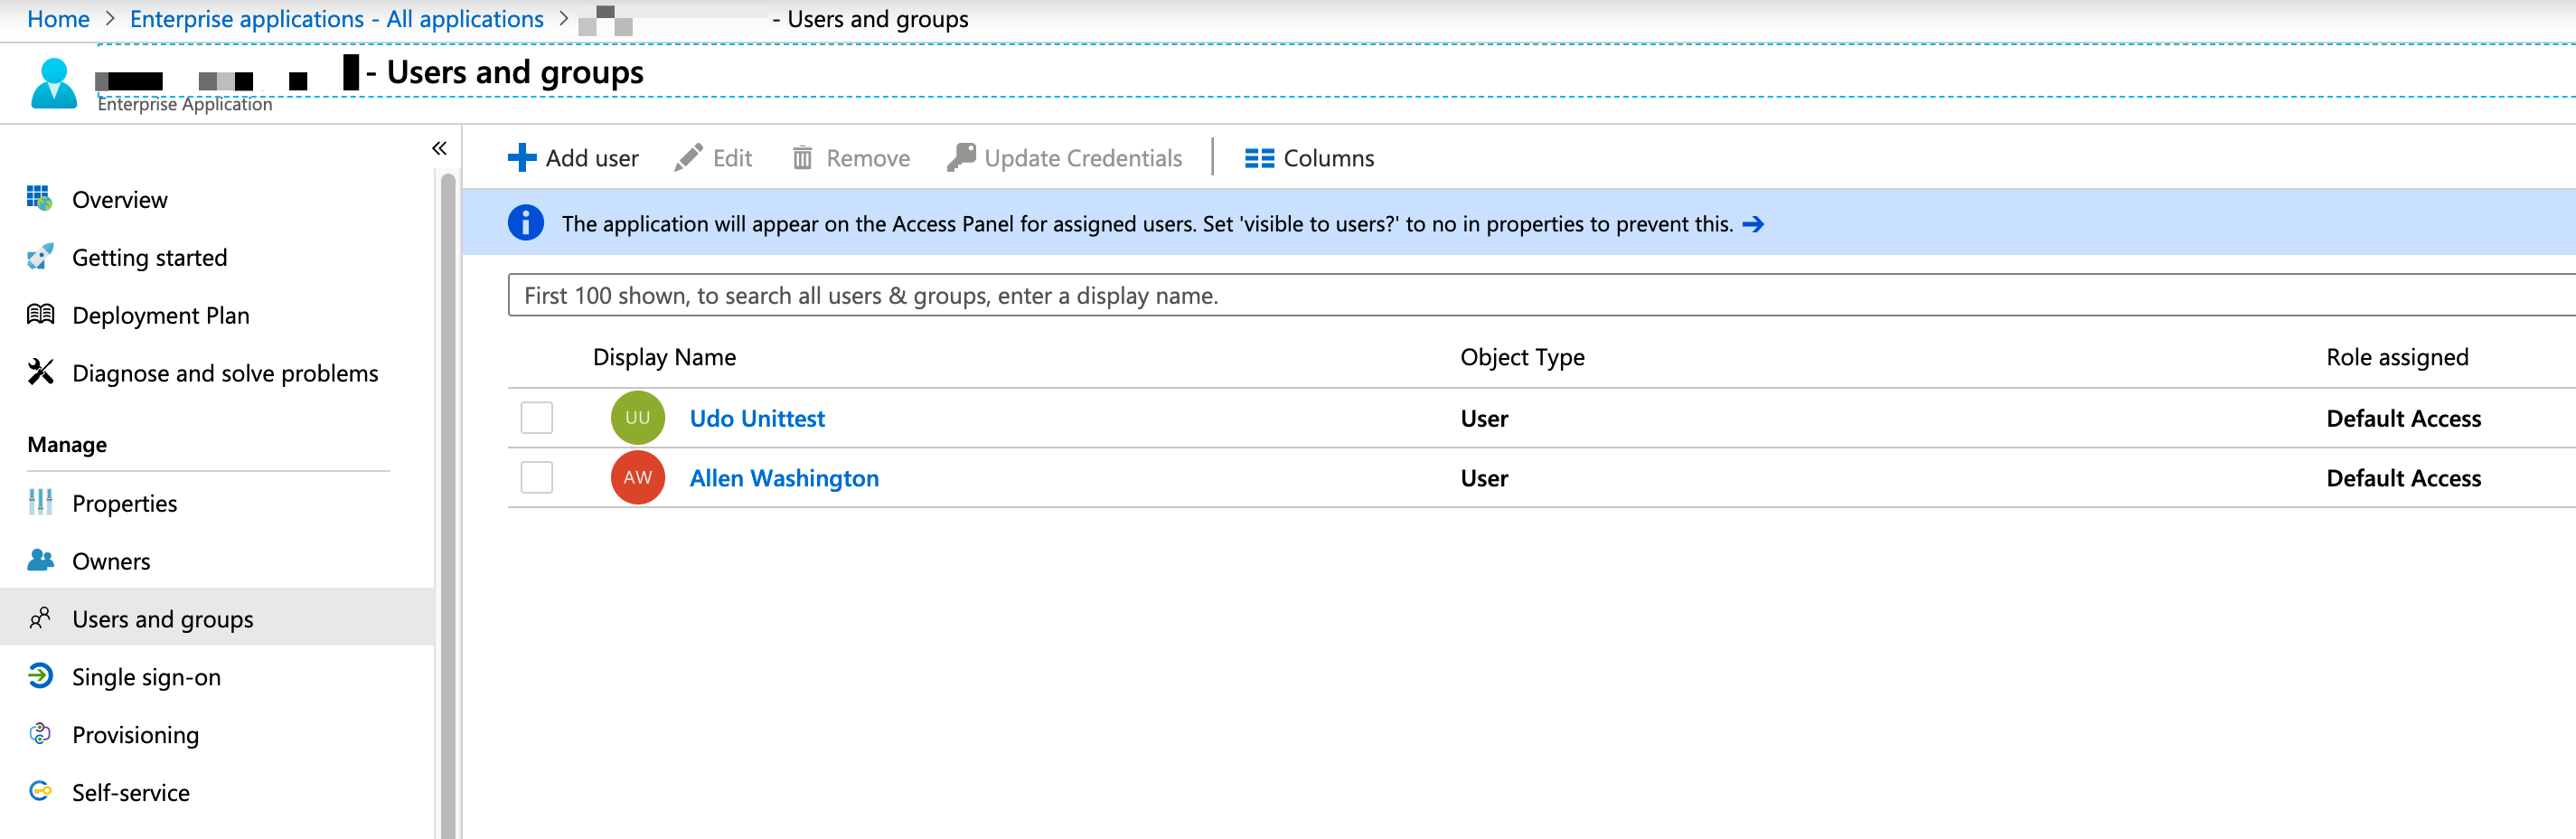Viewport: 2576px width, 839px height.
Task: Click the pencil Edit icon
Action: [688, 158]
